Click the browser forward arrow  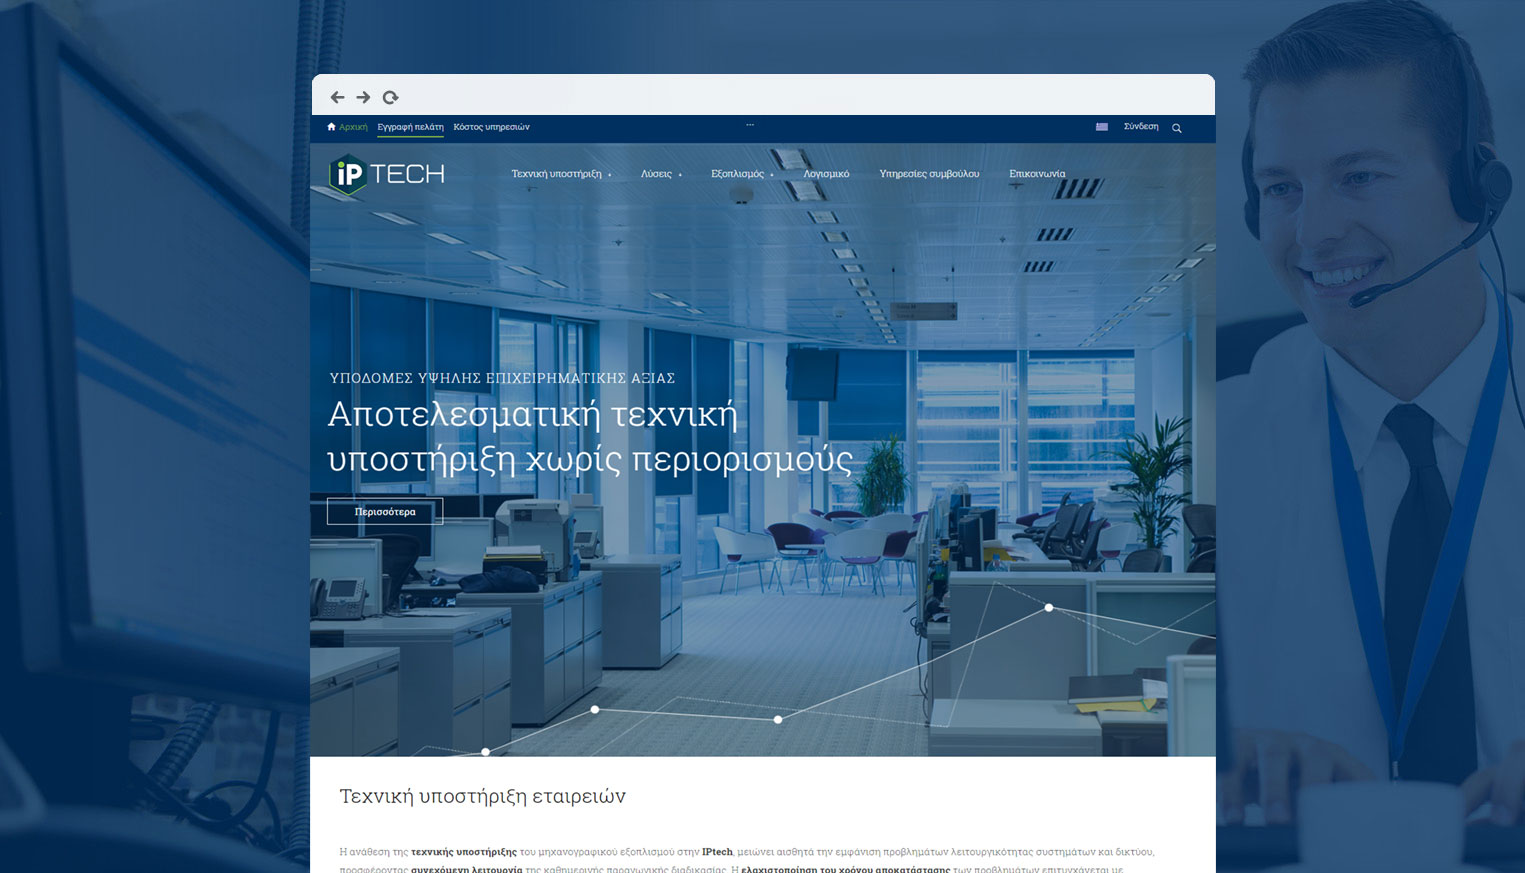pyautogui.click(x=363, y=97)
